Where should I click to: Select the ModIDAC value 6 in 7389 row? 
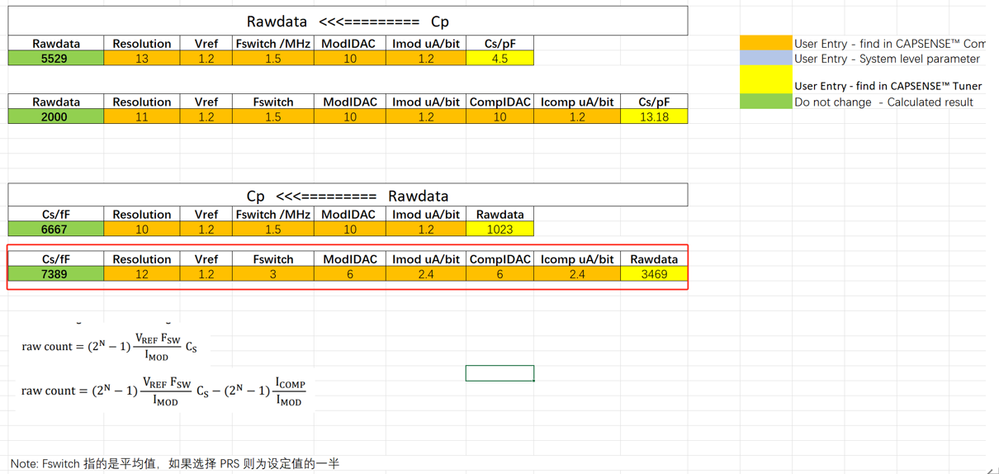tap(349, 274)
